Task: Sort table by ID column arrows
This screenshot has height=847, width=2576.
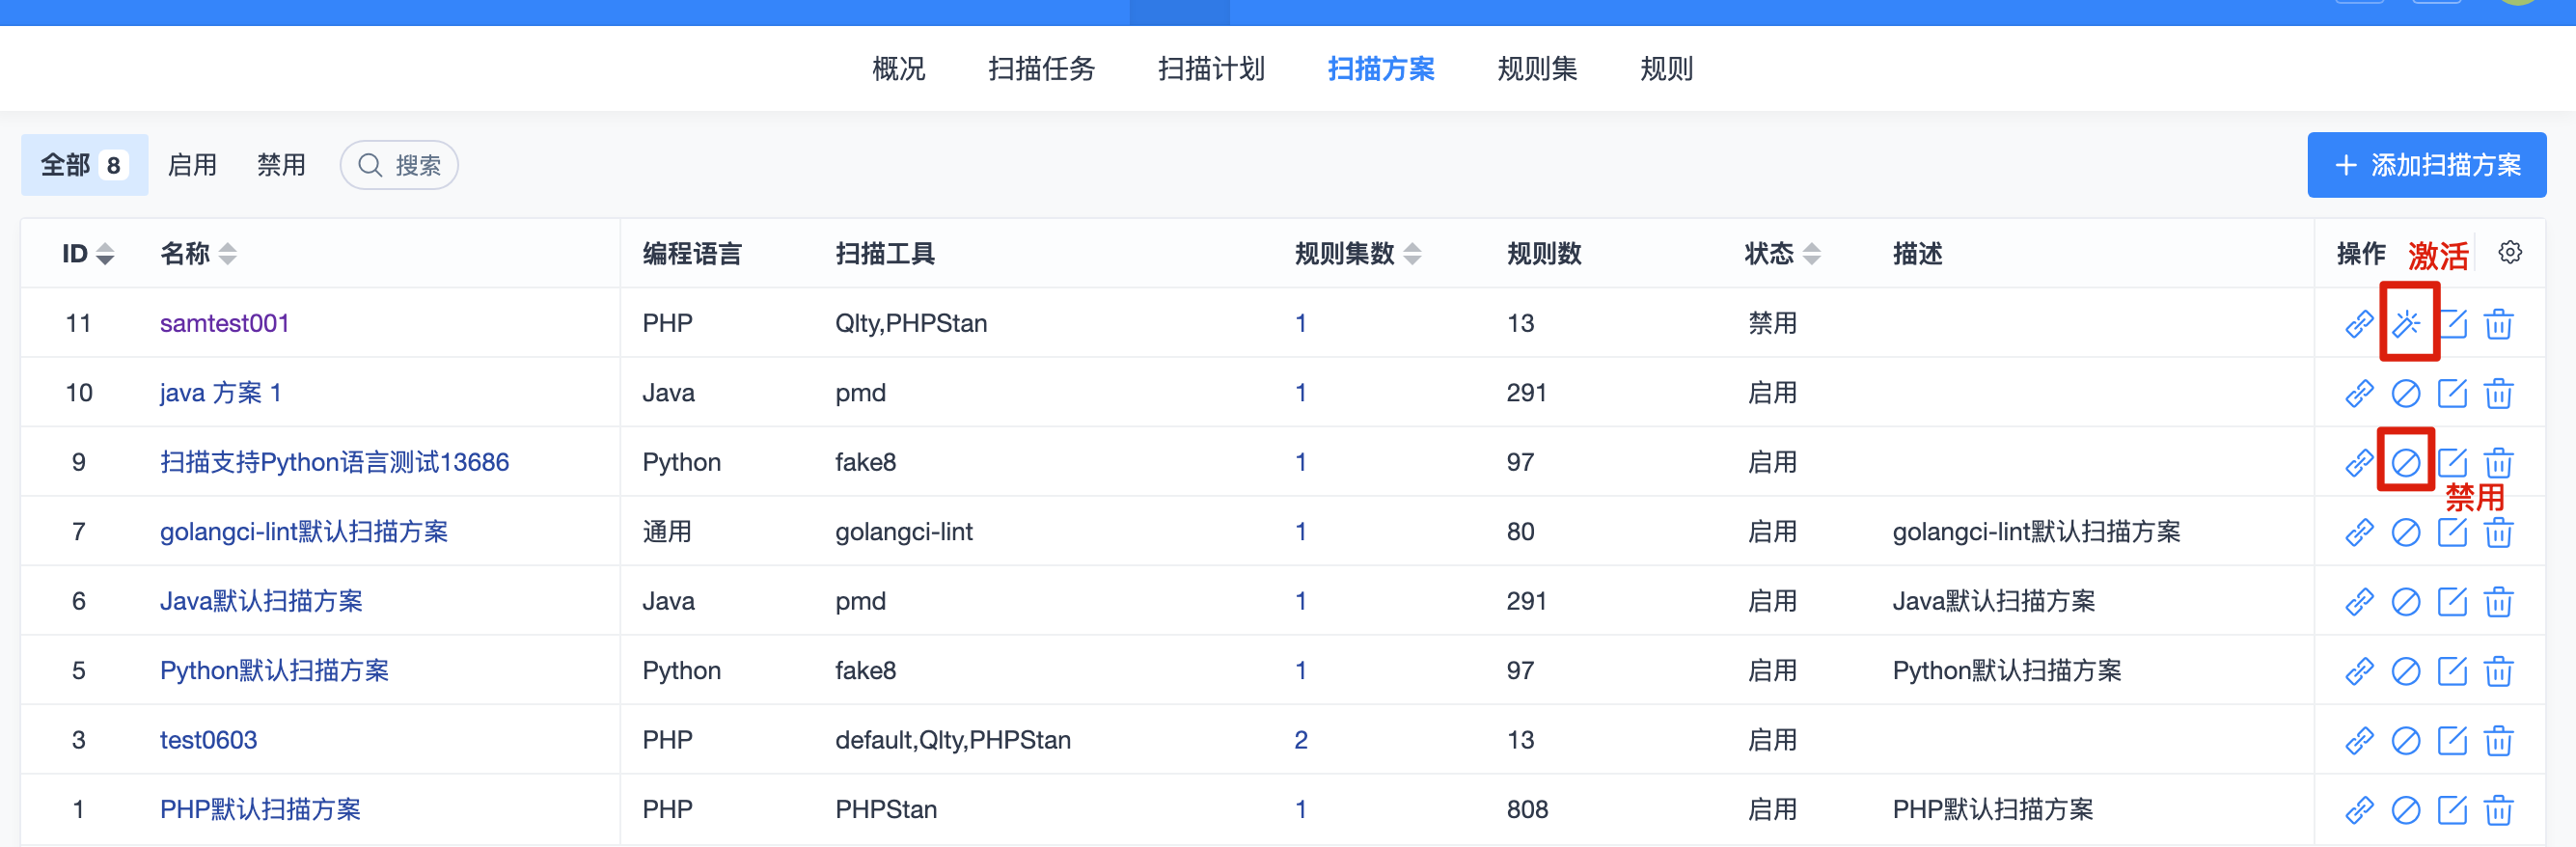Action: tap(105, 254)
